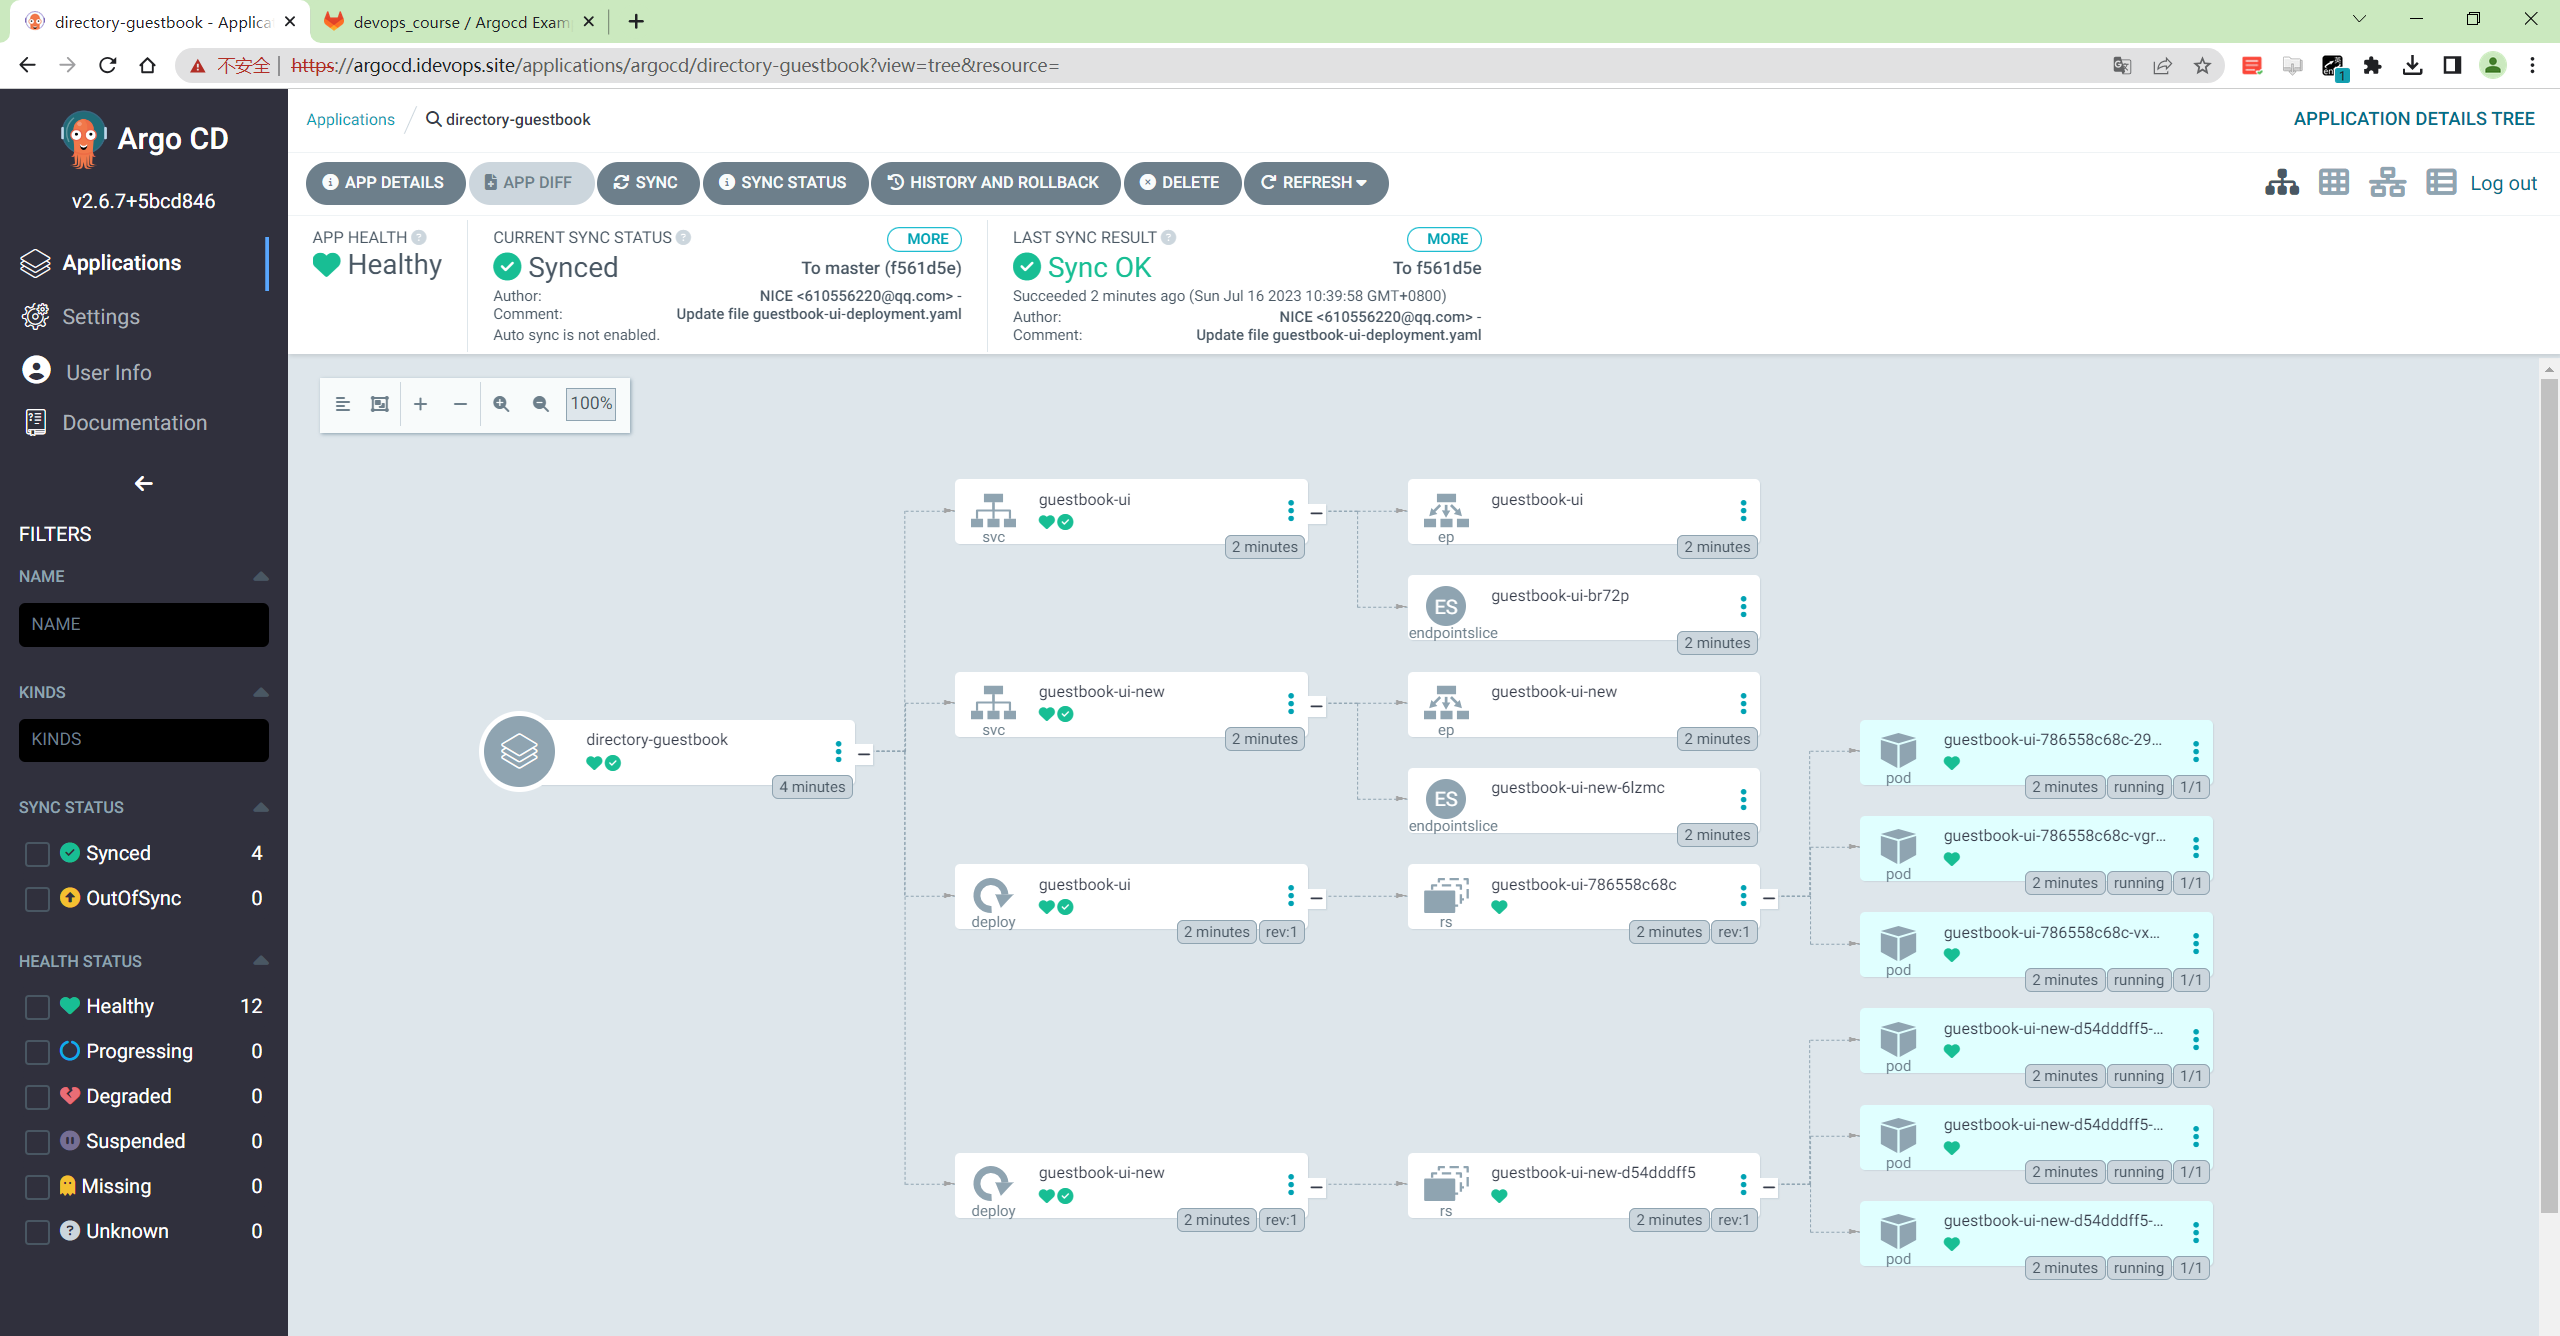The image size is (2560, 1336).
Task: Open Applications in the sidebar
Action: 121,263
